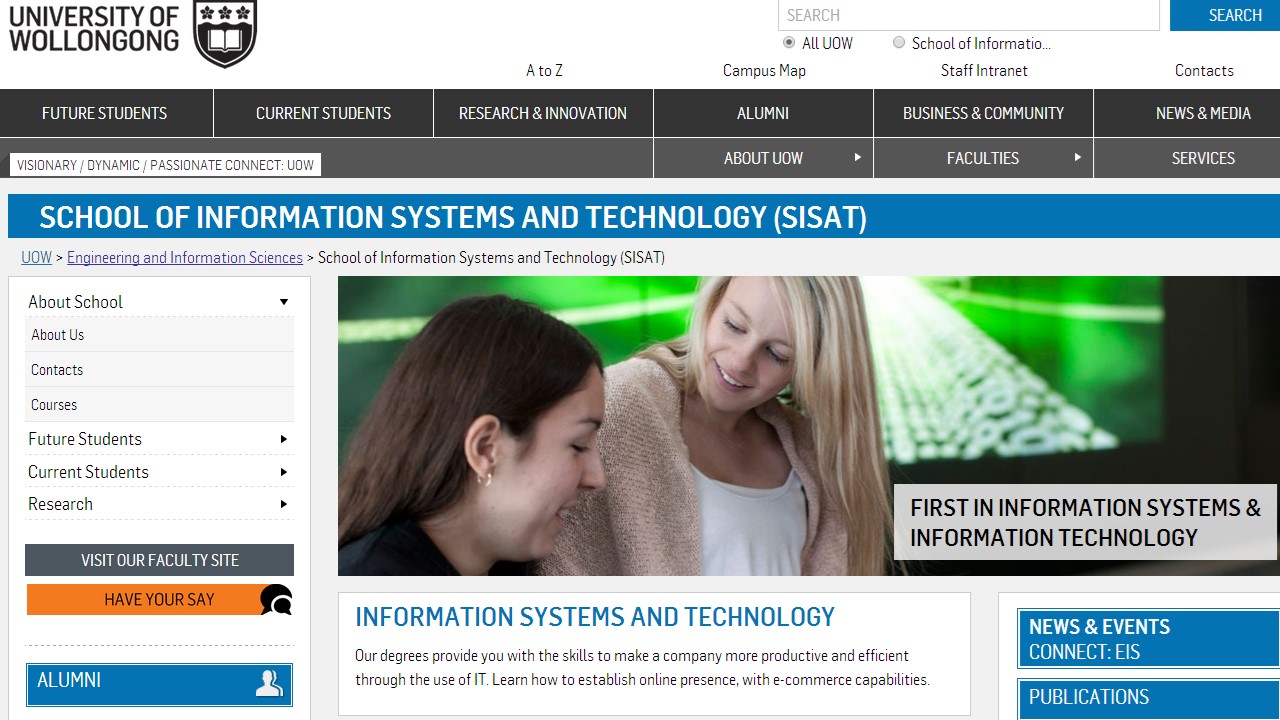
Task: Select the All UOW search radio button
Action: coord(789,43)
